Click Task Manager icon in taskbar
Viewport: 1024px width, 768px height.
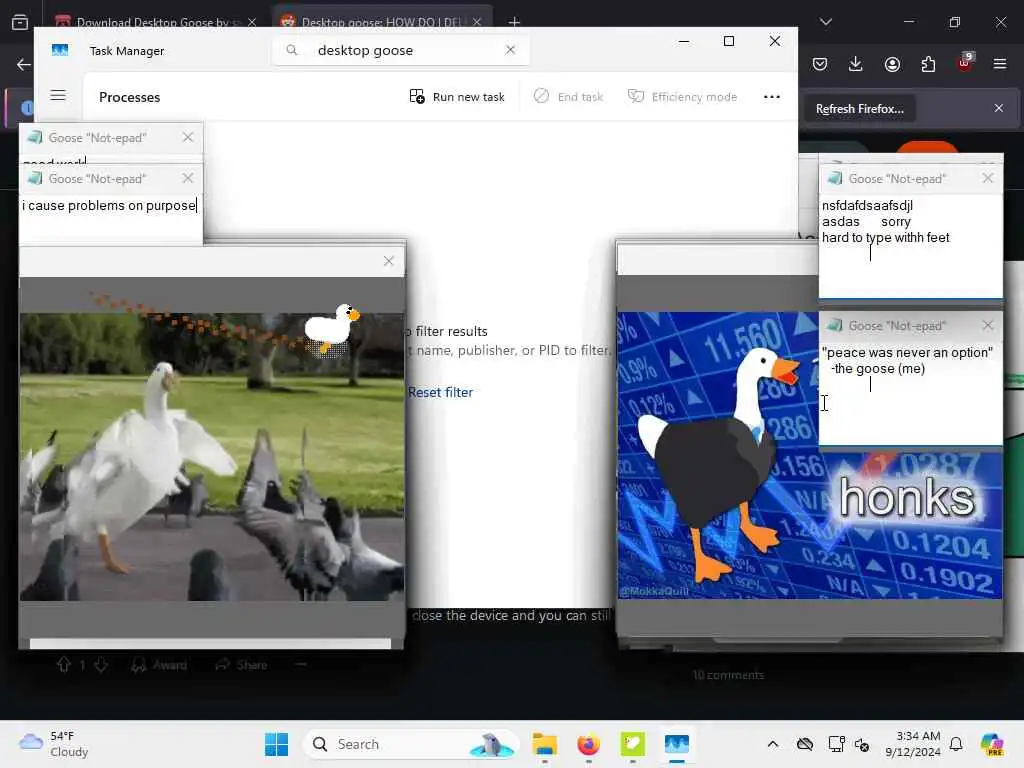click(677, 744)
